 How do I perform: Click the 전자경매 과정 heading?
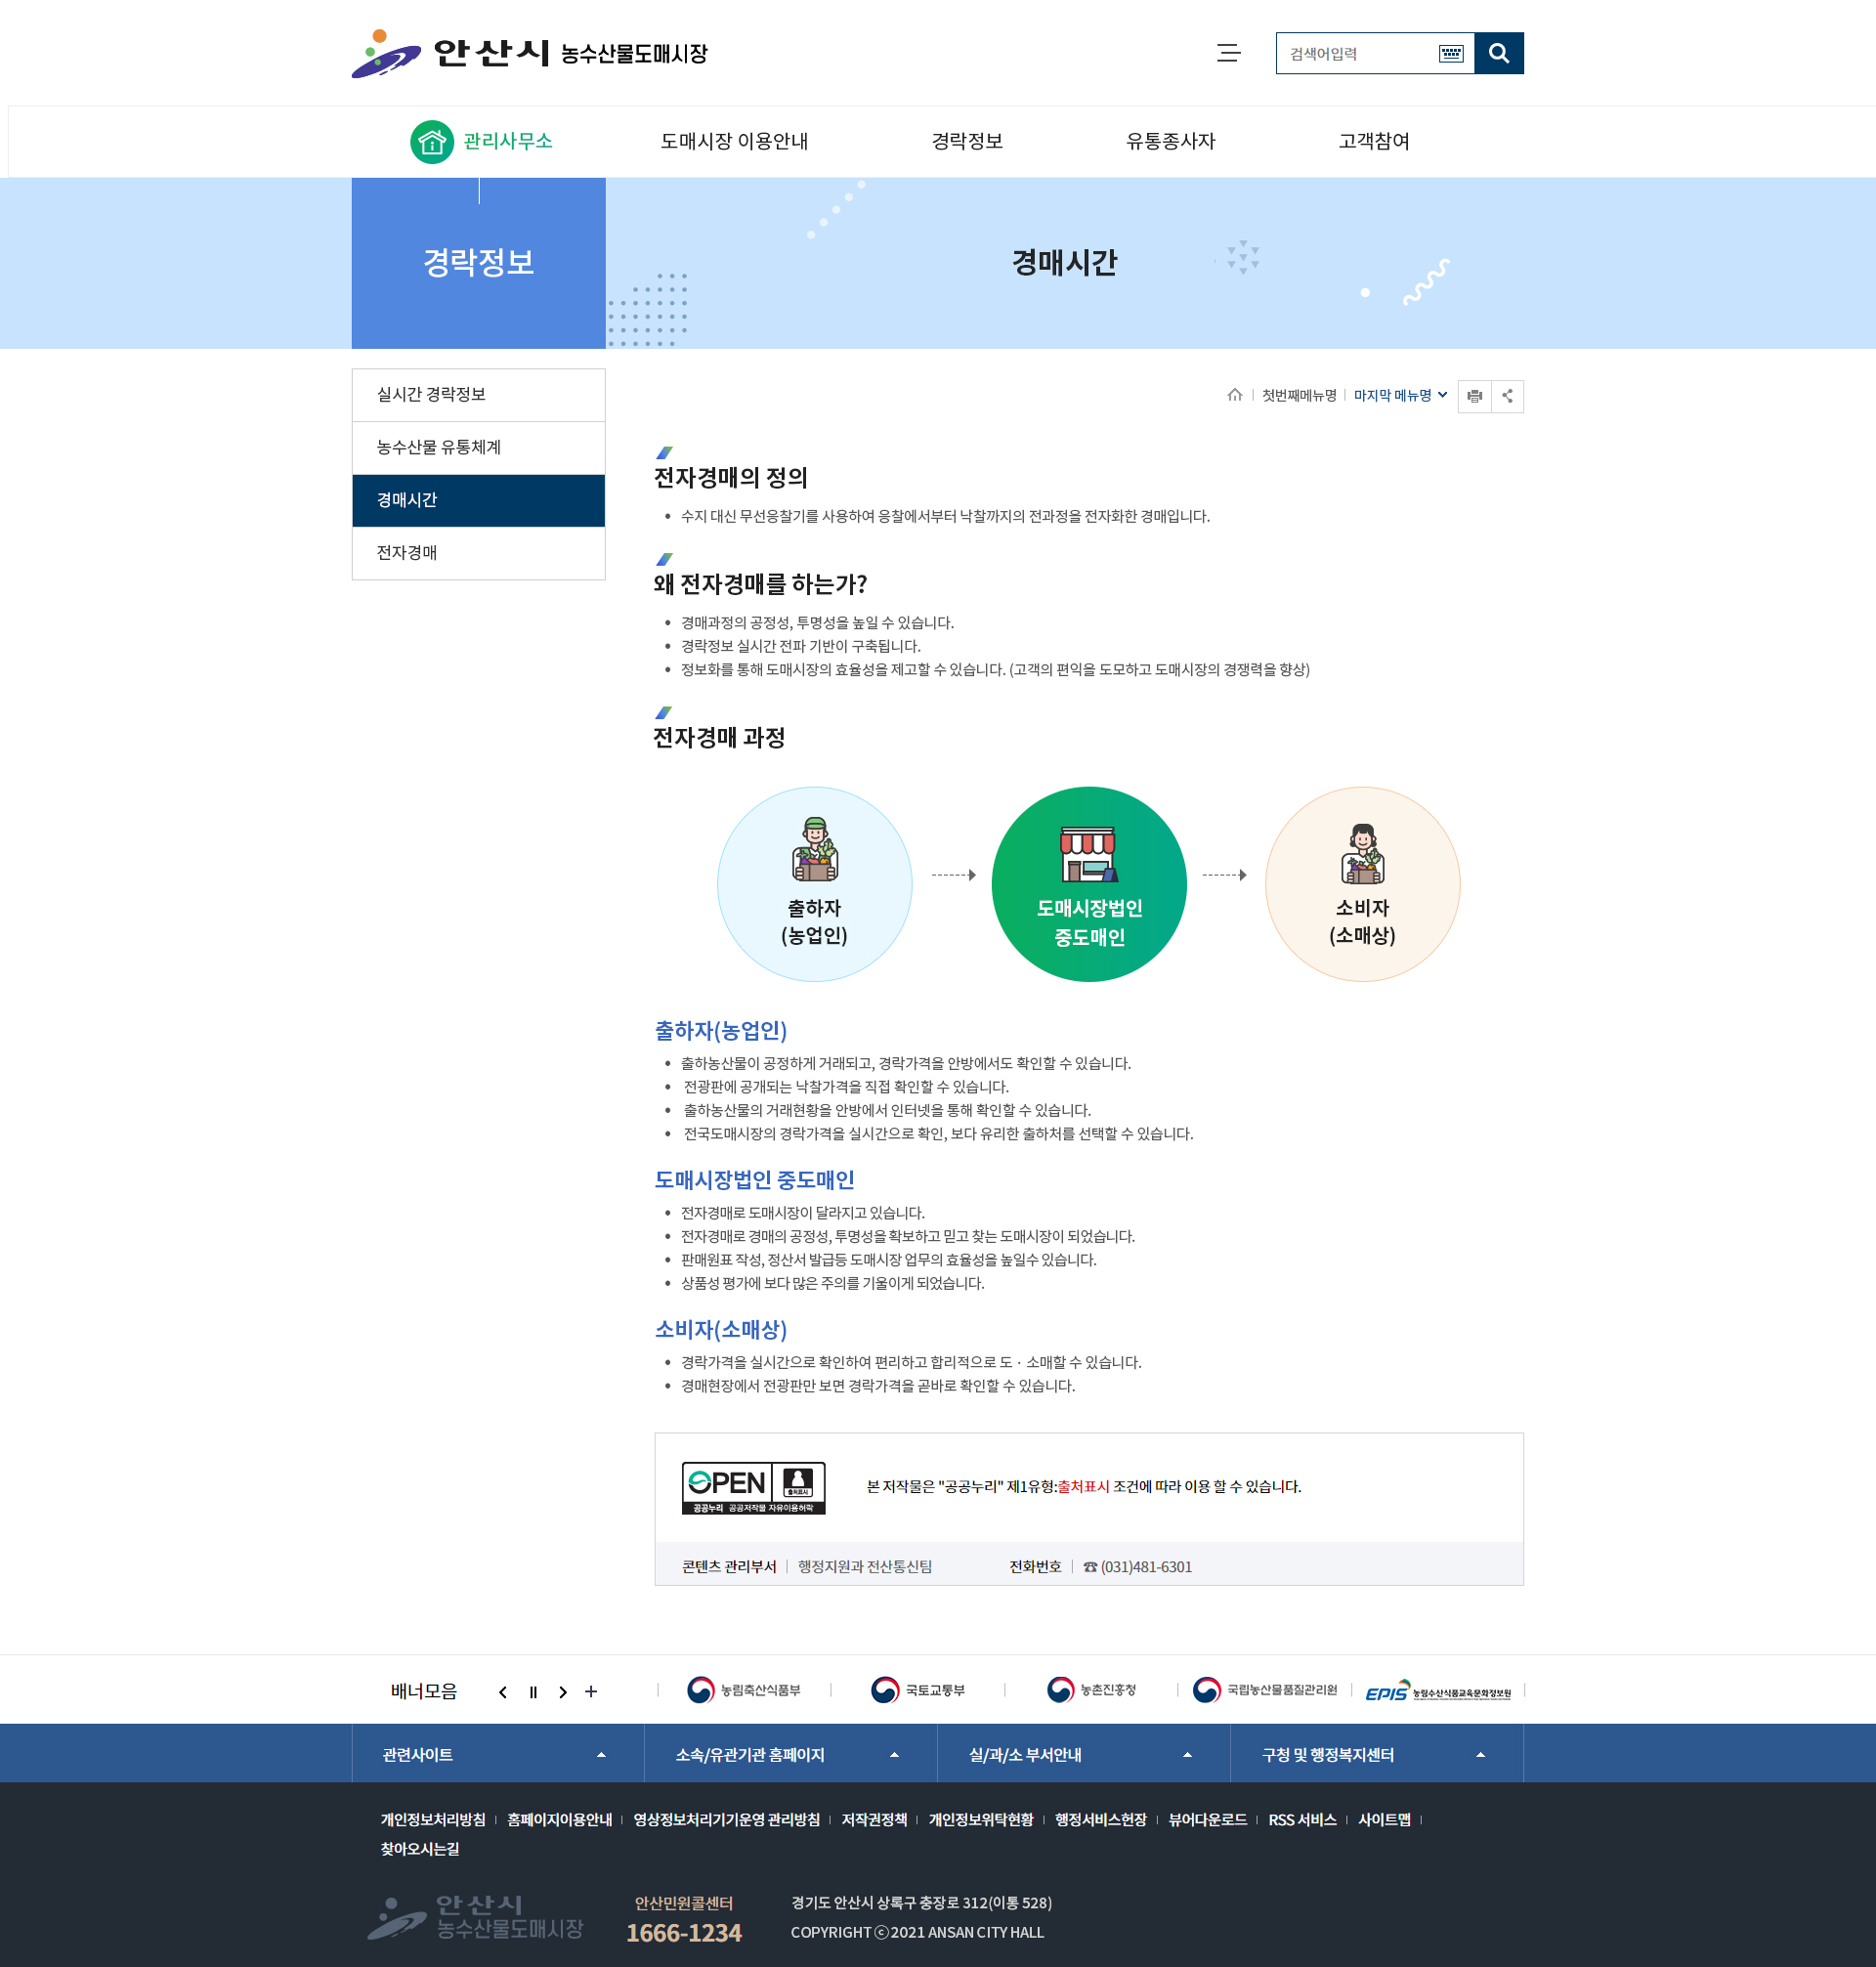pyautogui.click(x=719, y=738)
